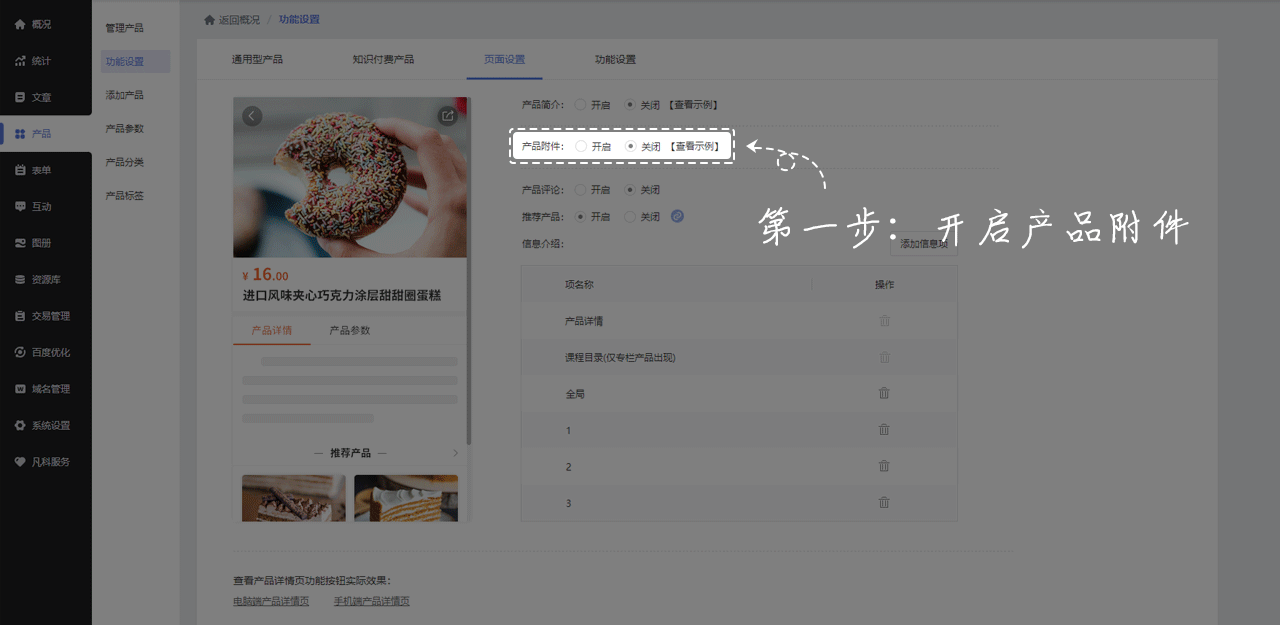Screen dimensions: 1280x625
Task: Click the link icon beside 推荐产品
Action: [x=677, y=216]
